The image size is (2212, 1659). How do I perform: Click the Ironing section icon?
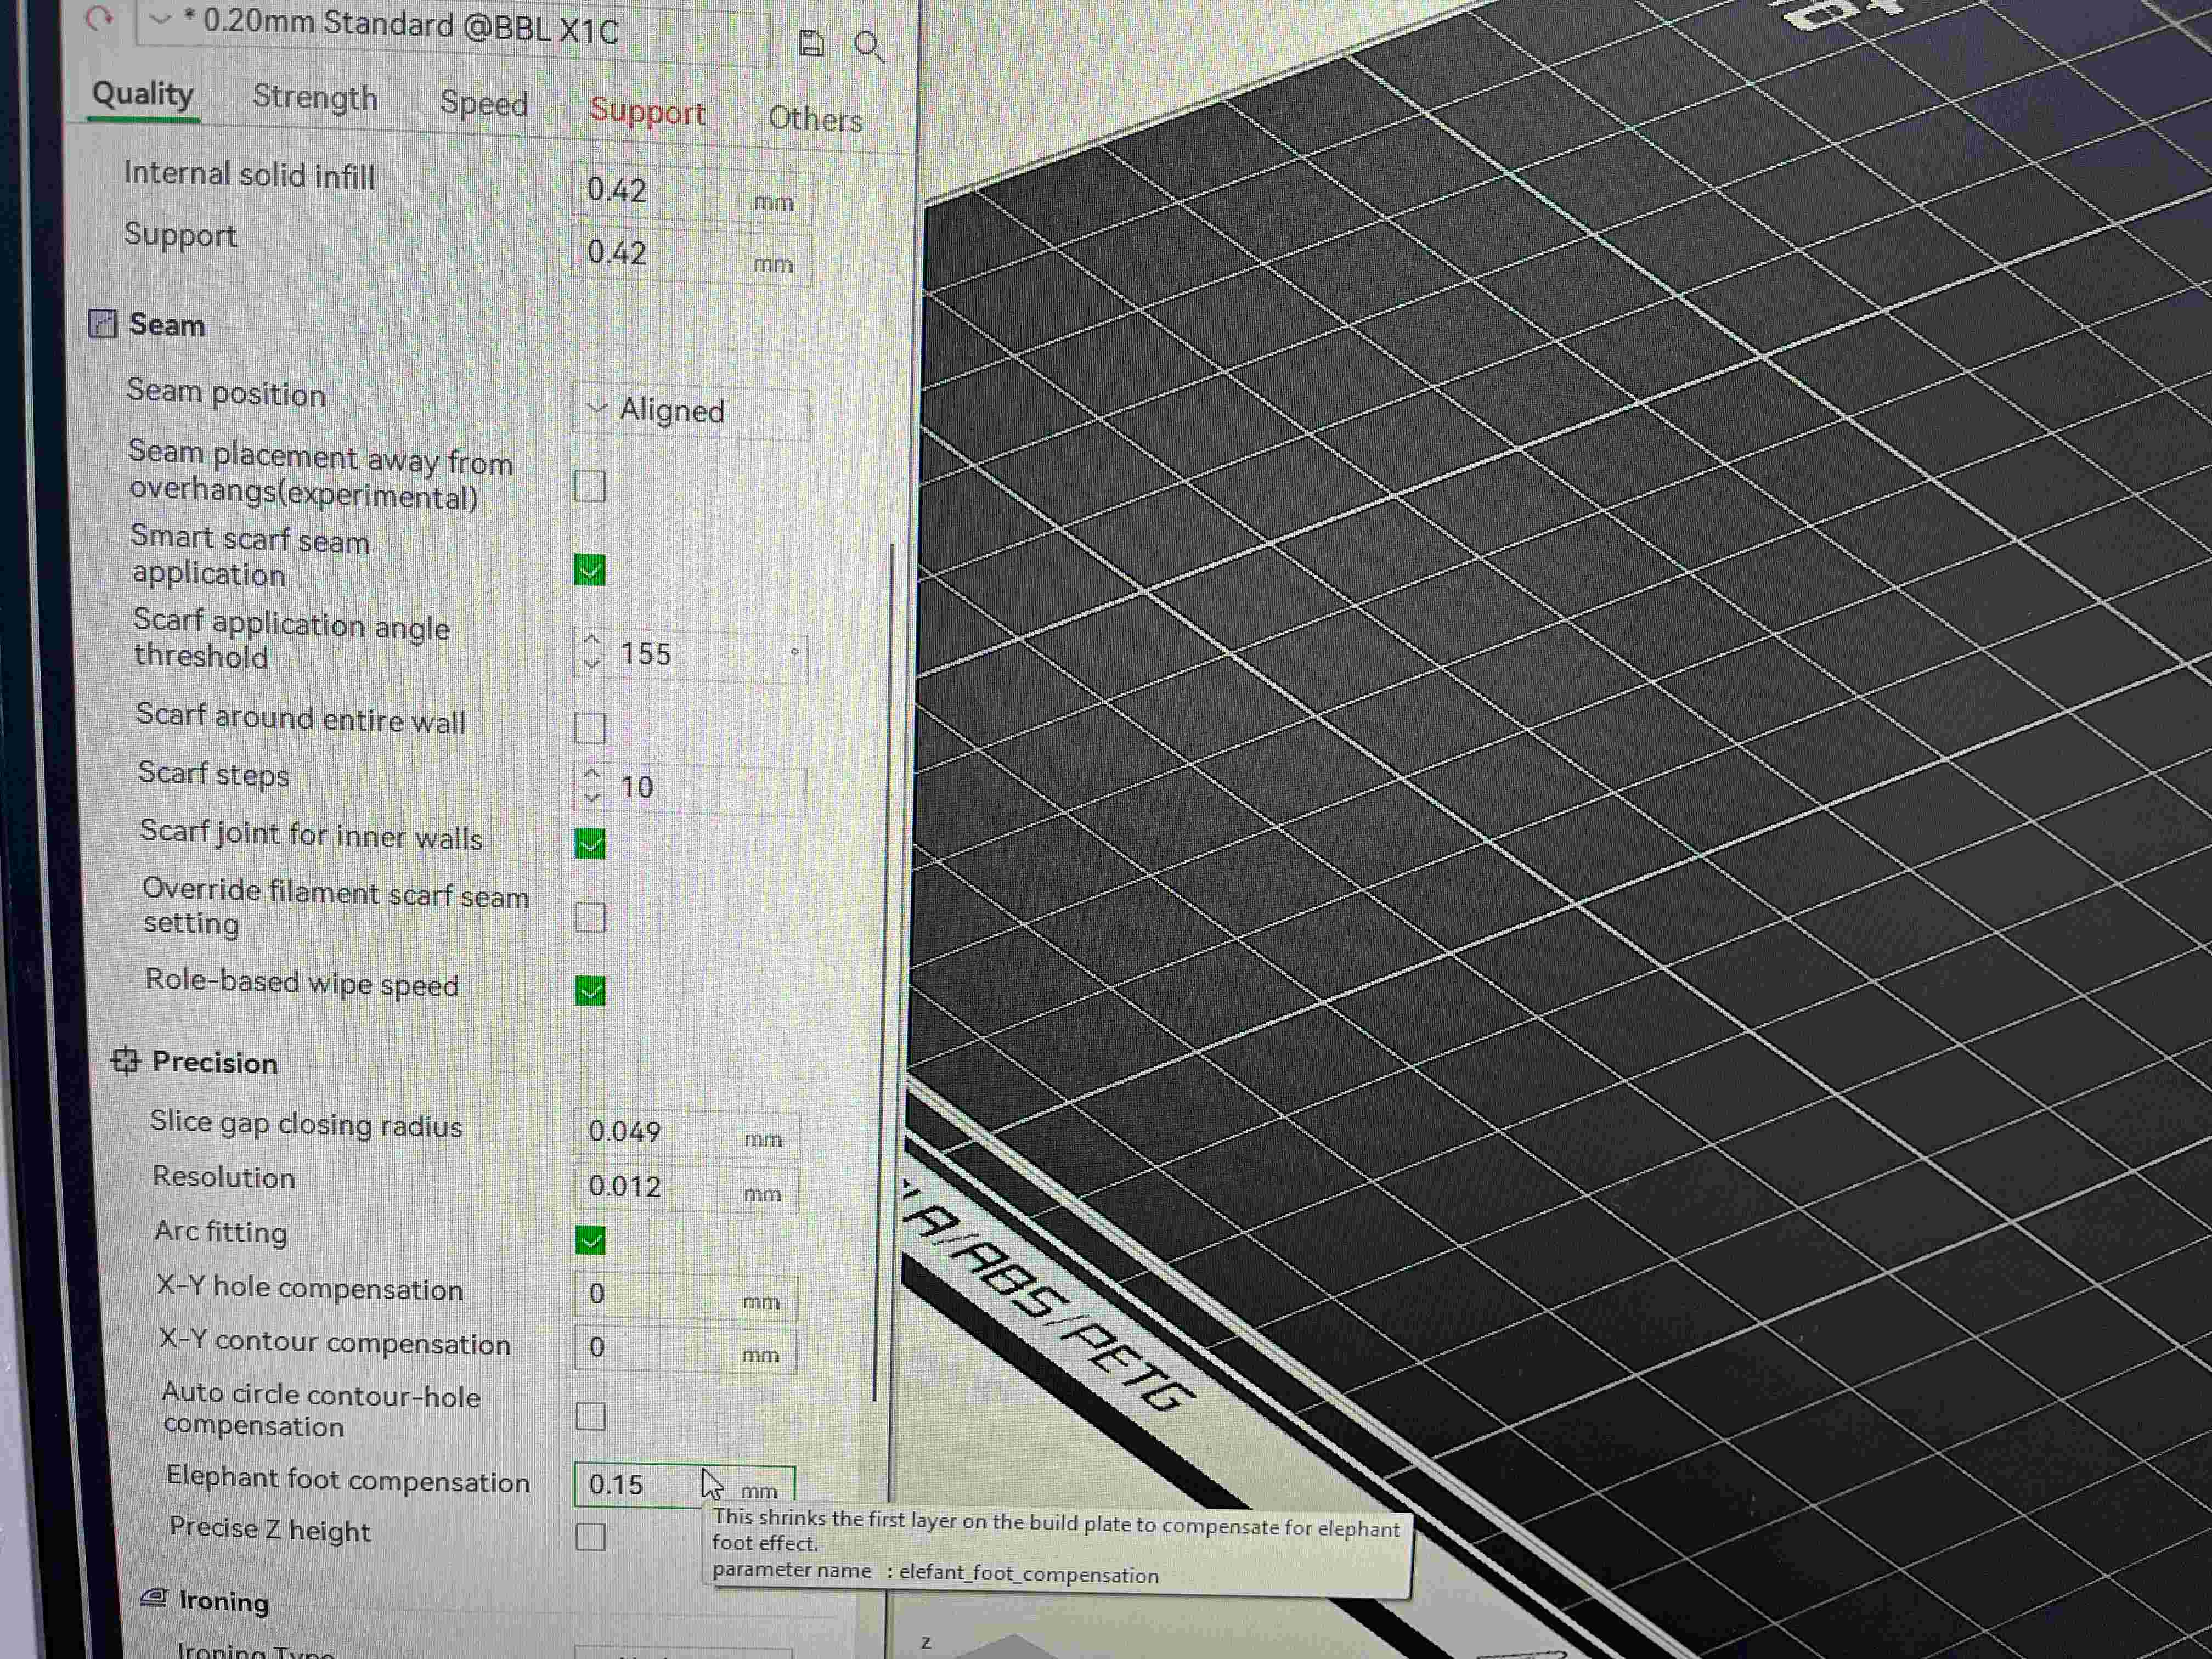pyautogui.click(x=154, y=1598)
